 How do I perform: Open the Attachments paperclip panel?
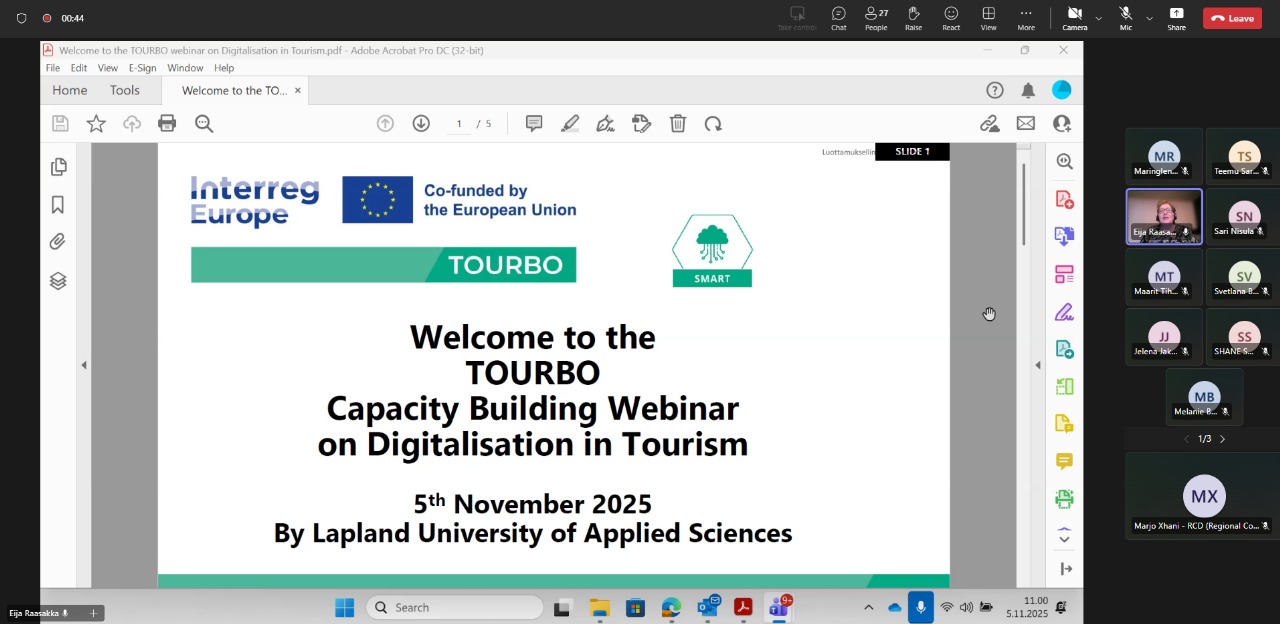(x=58, y=242)
